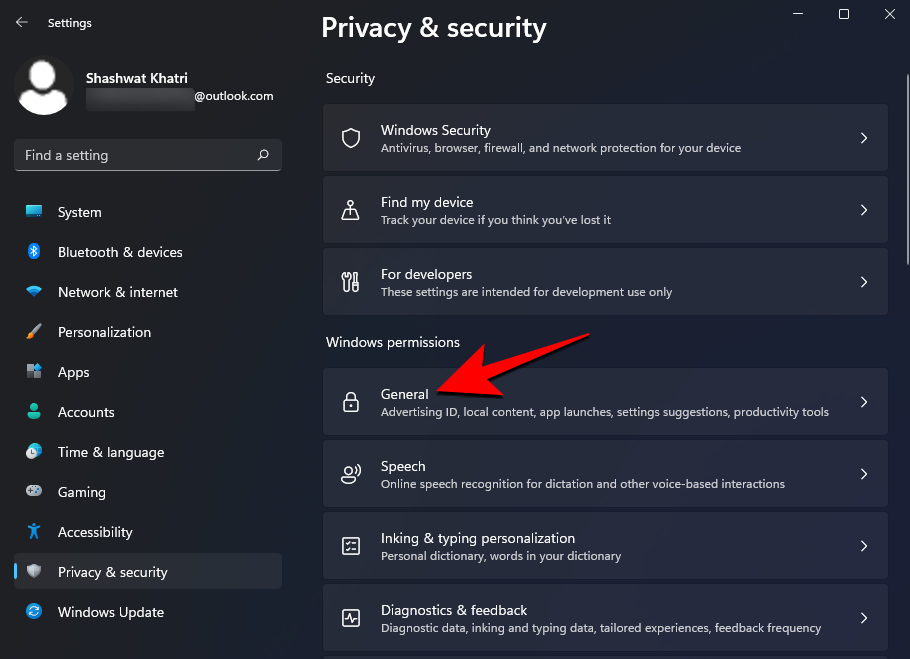Viewport: 910px width, 659px height.
Task: Select the Personalization paintbrush icon
Action: coord(34,332)
